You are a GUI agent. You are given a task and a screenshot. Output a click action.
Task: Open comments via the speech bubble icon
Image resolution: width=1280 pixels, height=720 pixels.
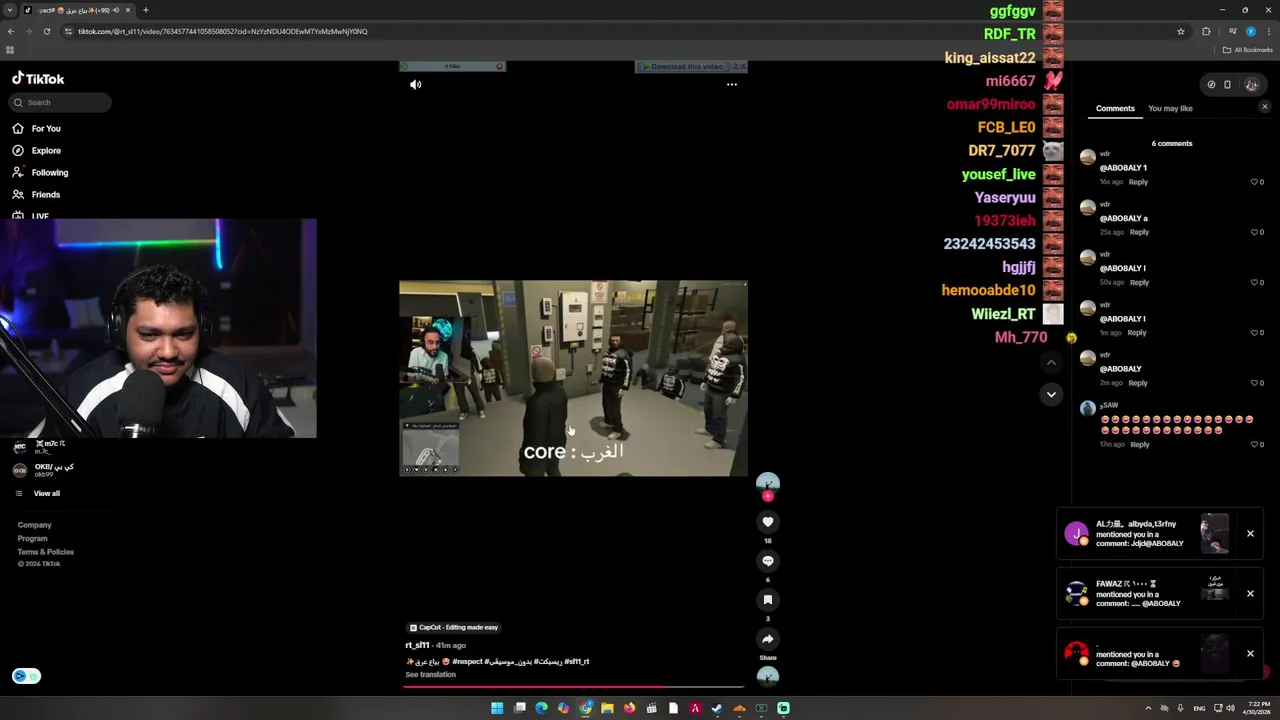click(x=768, y=561)
